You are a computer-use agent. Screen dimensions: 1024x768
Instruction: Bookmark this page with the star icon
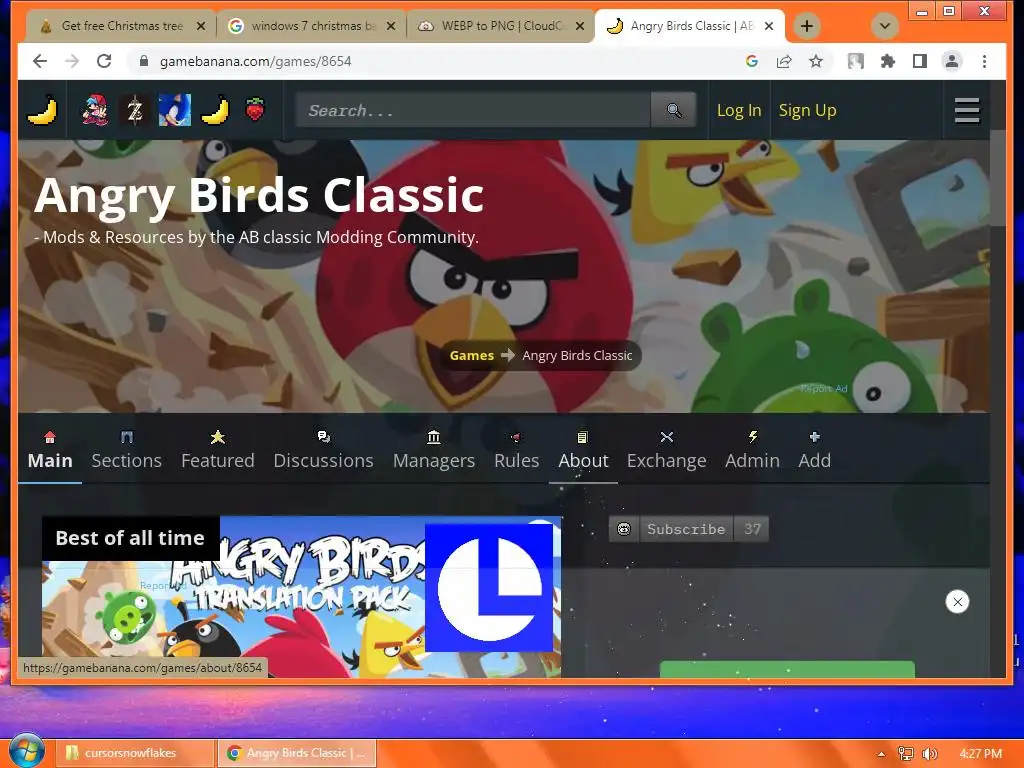(816, 61)
